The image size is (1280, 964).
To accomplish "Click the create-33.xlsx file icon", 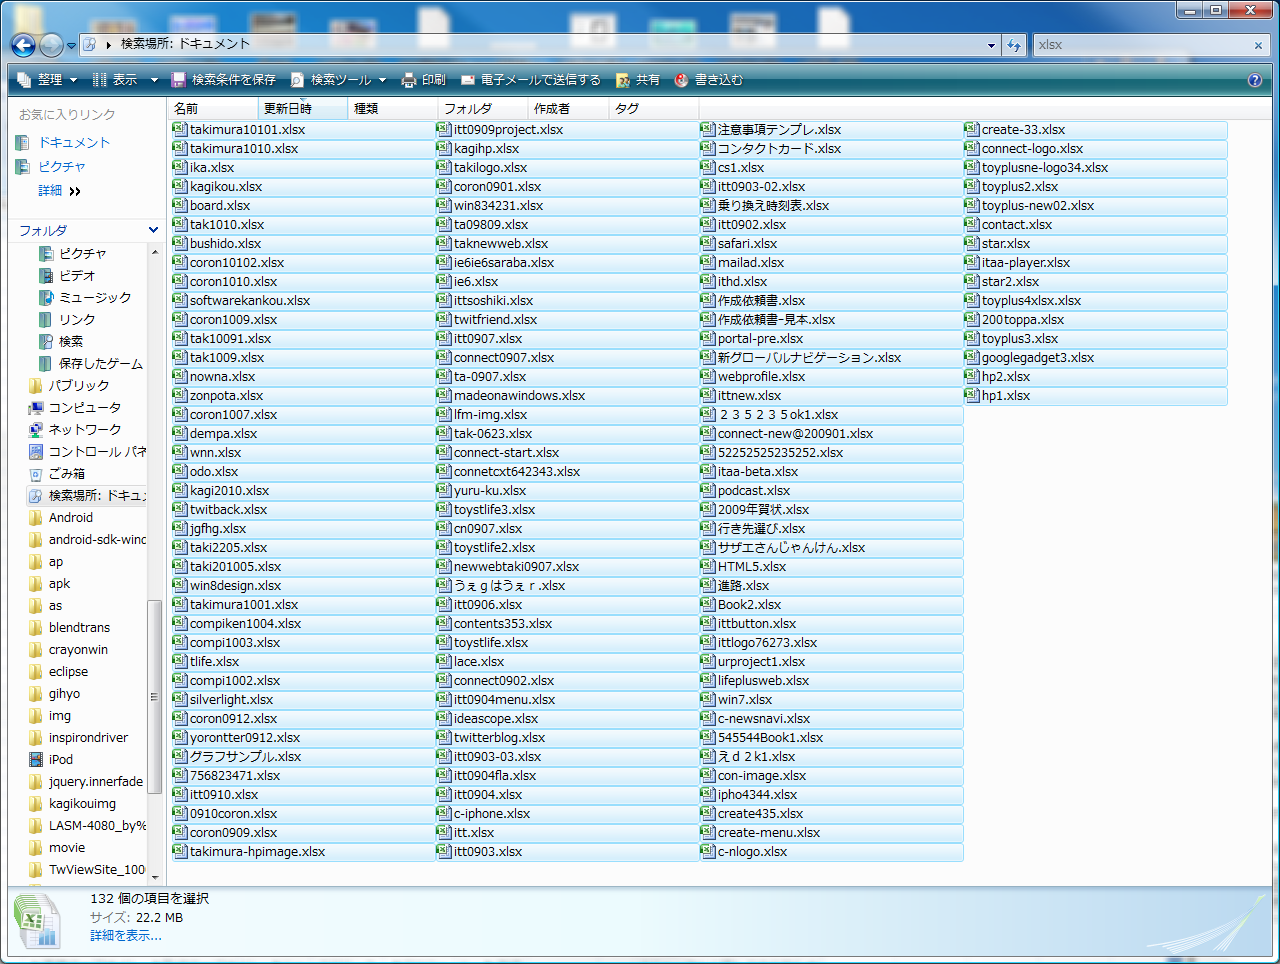I will (x=972, y=129).
